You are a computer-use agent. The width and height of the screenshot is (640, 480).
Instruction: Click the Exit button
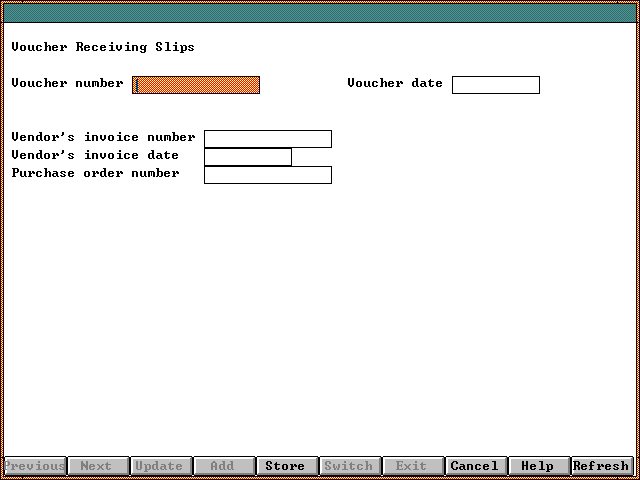tap(411, 466)
